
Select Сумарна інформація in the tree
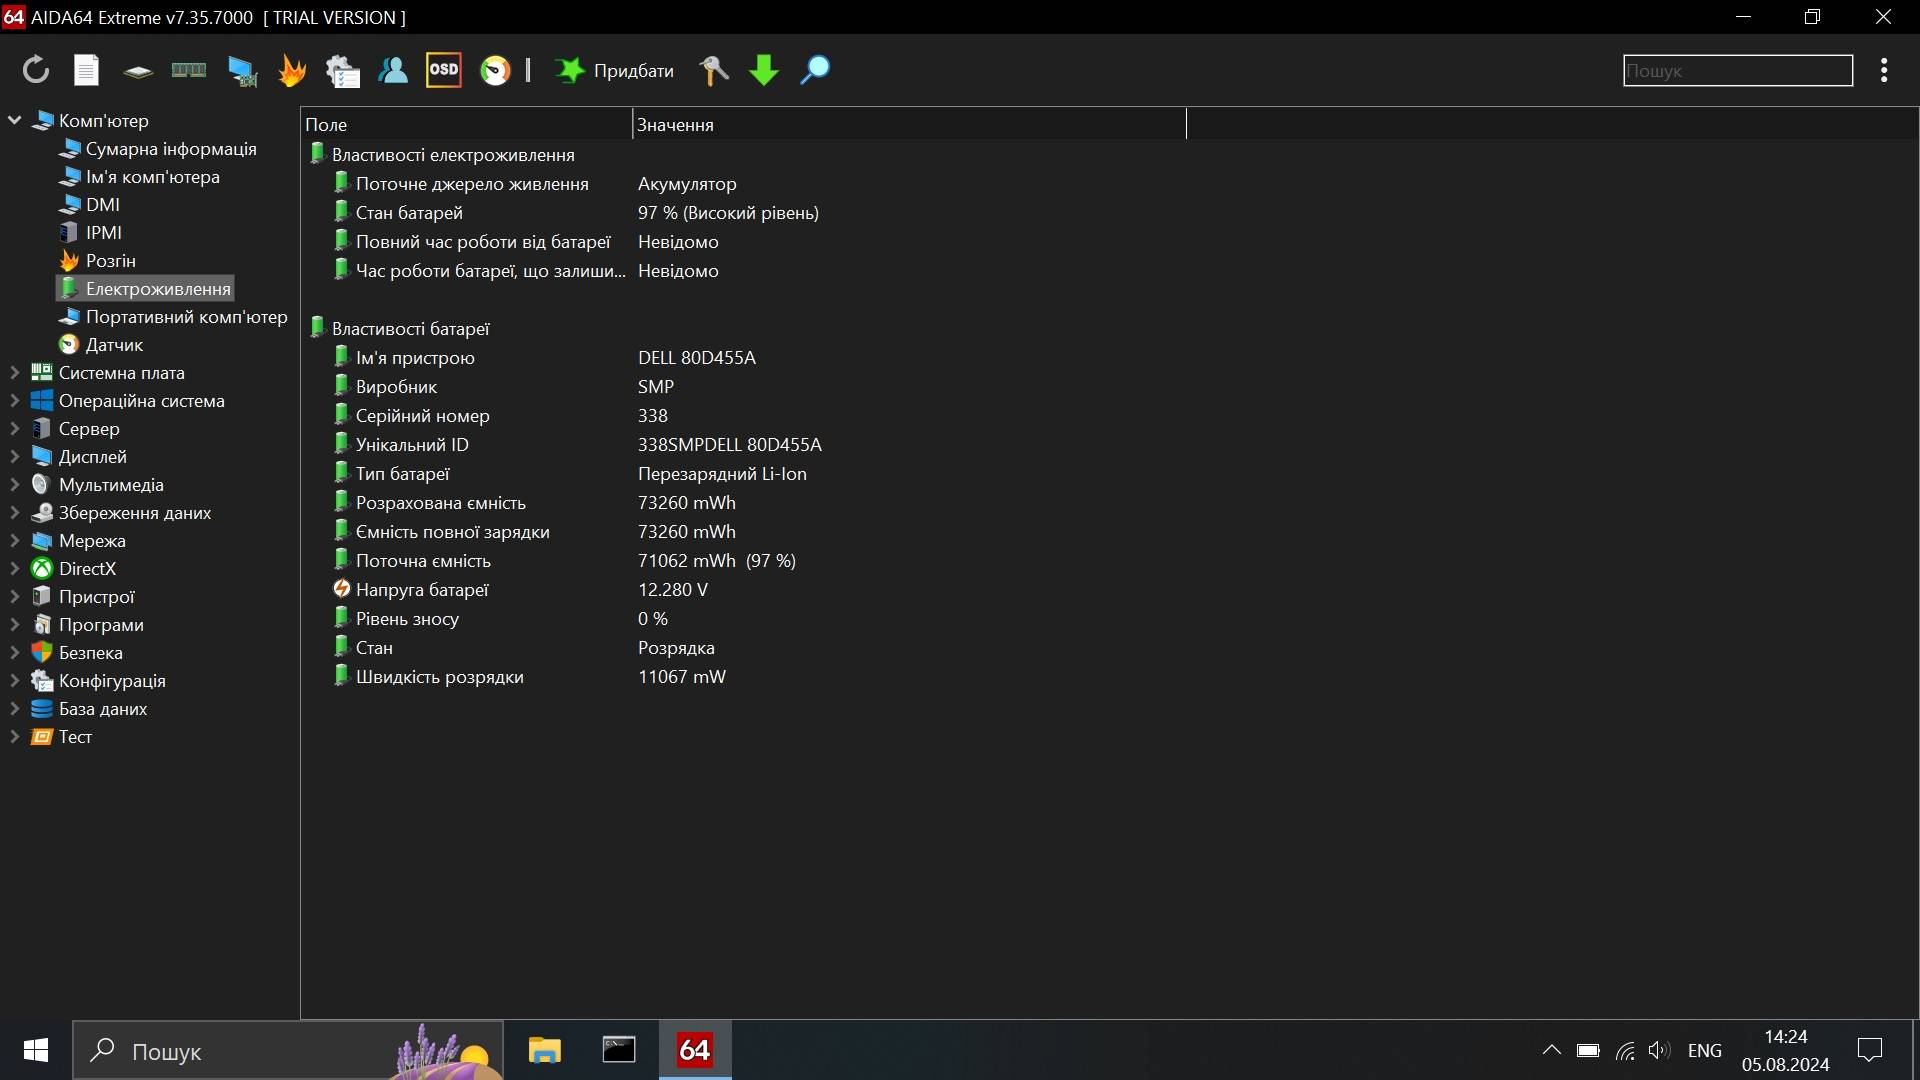(x=170, y=149)
